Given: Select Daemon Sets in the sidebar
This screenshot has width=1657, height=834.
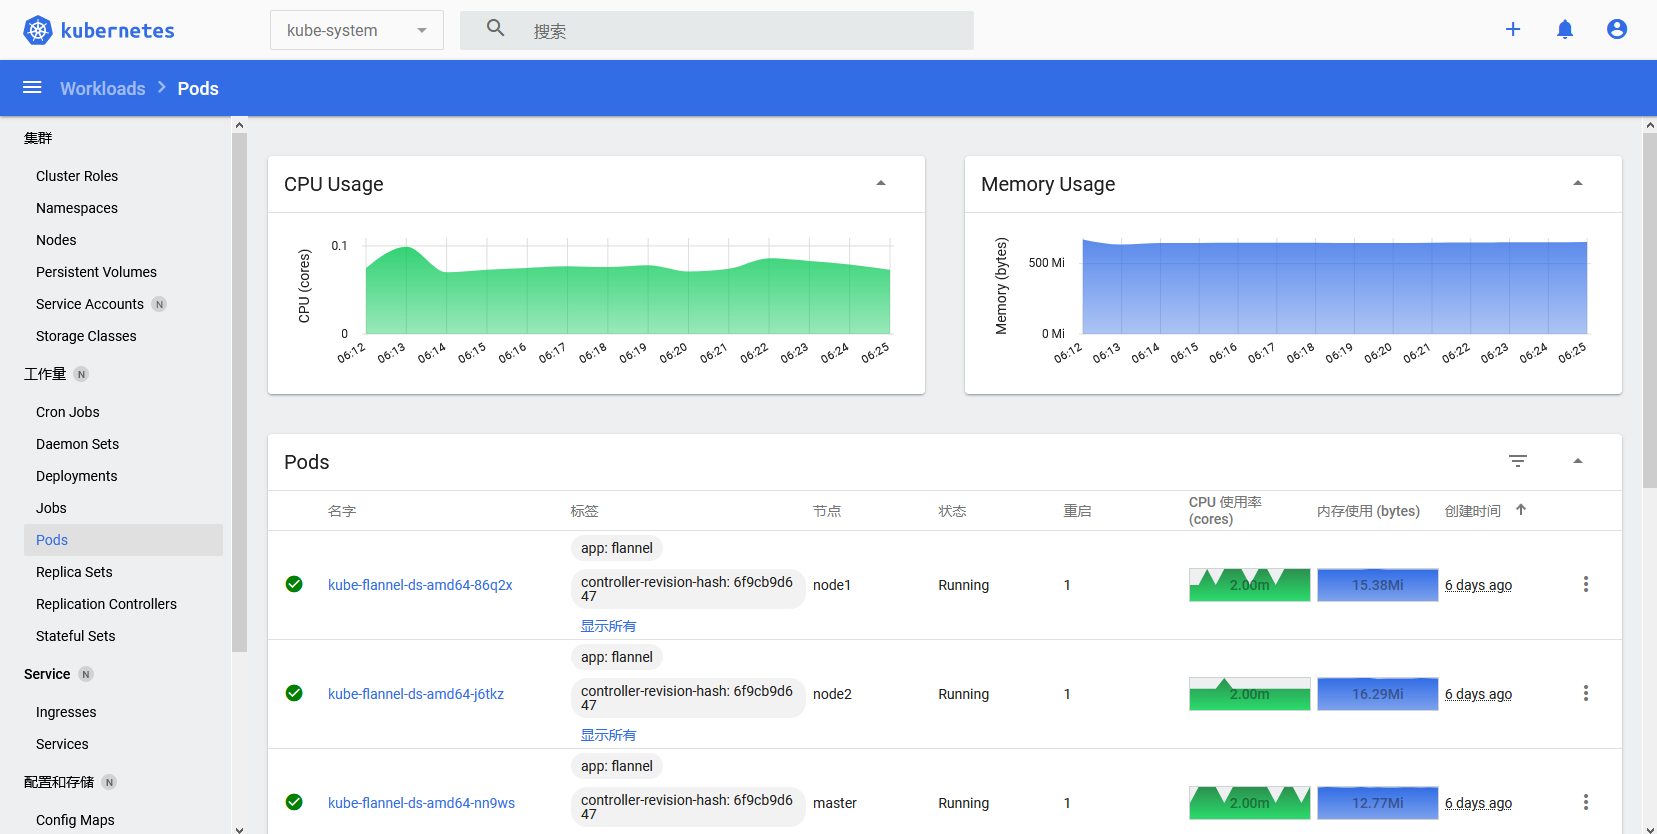Looking at the screenshot, I should (x=77, y=444).
